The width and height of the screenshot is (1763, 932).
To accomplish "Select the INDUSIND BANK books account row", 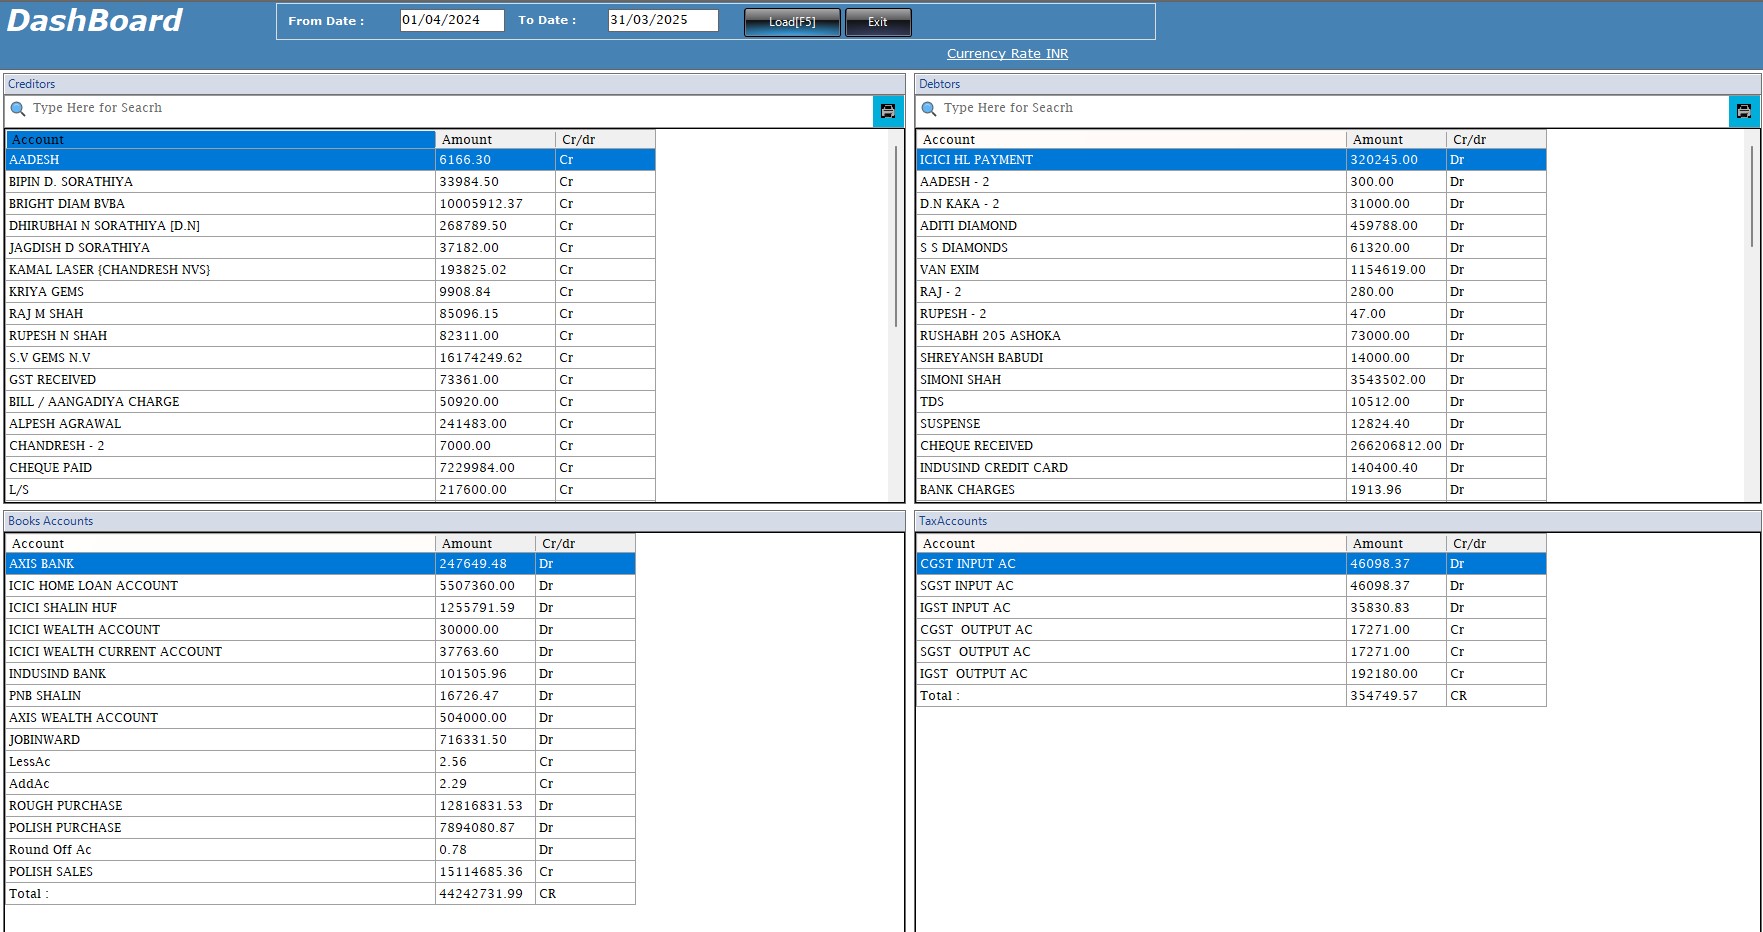I will click(x=220, y=674).
